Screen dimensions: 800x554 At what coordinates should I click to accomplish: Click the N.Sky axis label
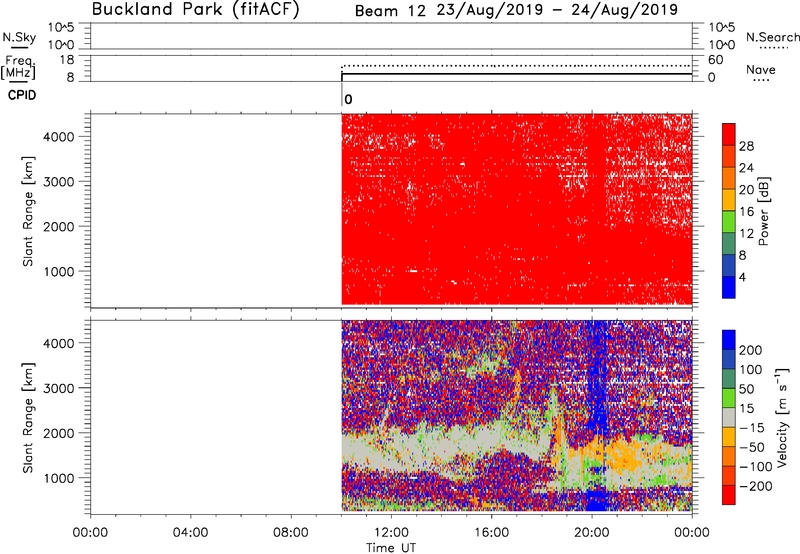19,37
